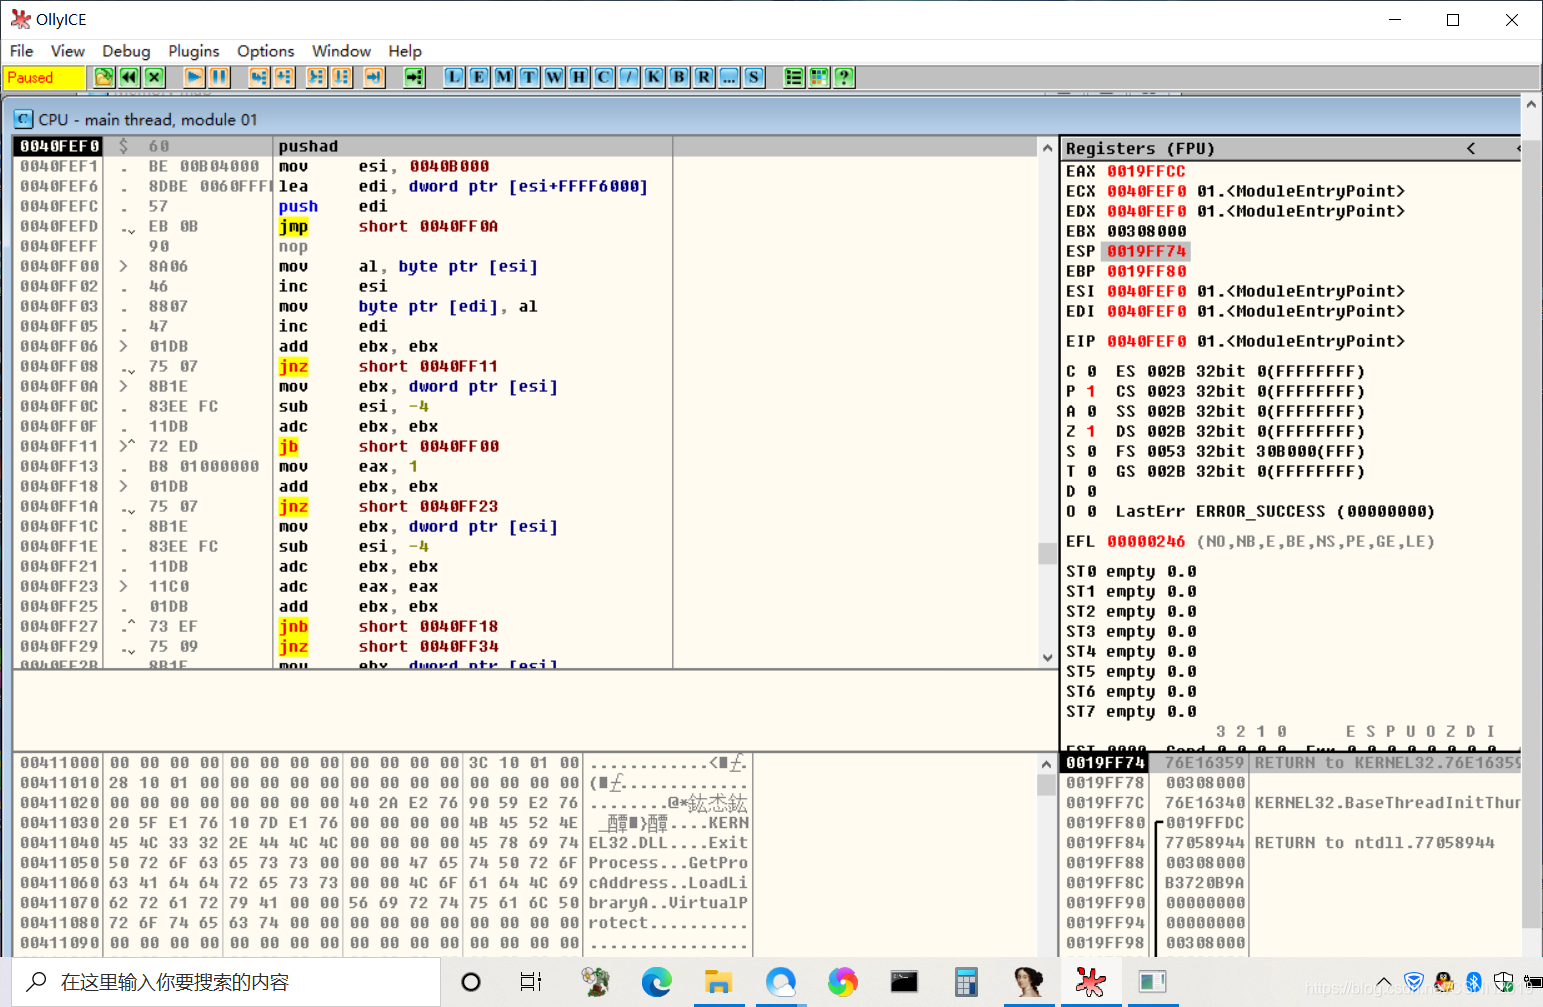Toggle the D flag value
This screenshot has height=1007, width=1543.
point(1091,491)
